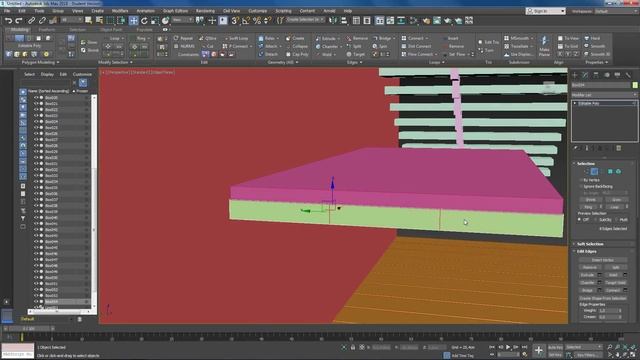Click the Remove modifier trash icon
Screen dimensions: 640x360
619,148
